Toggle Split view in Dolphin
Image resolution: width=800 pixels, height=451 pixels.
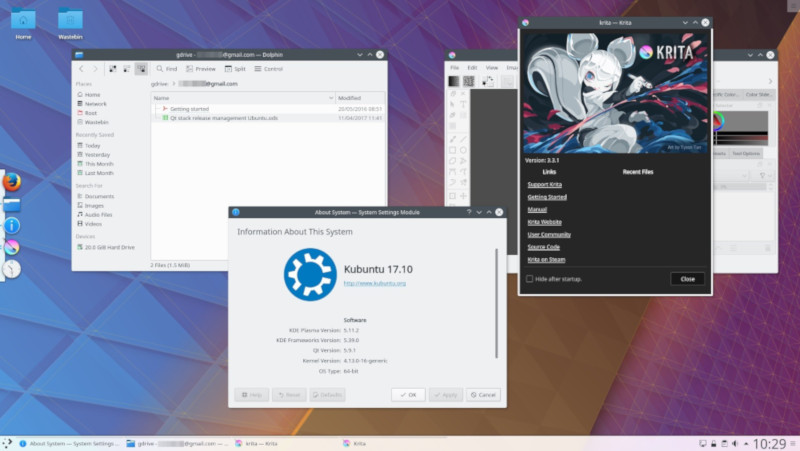coord(236,69)
